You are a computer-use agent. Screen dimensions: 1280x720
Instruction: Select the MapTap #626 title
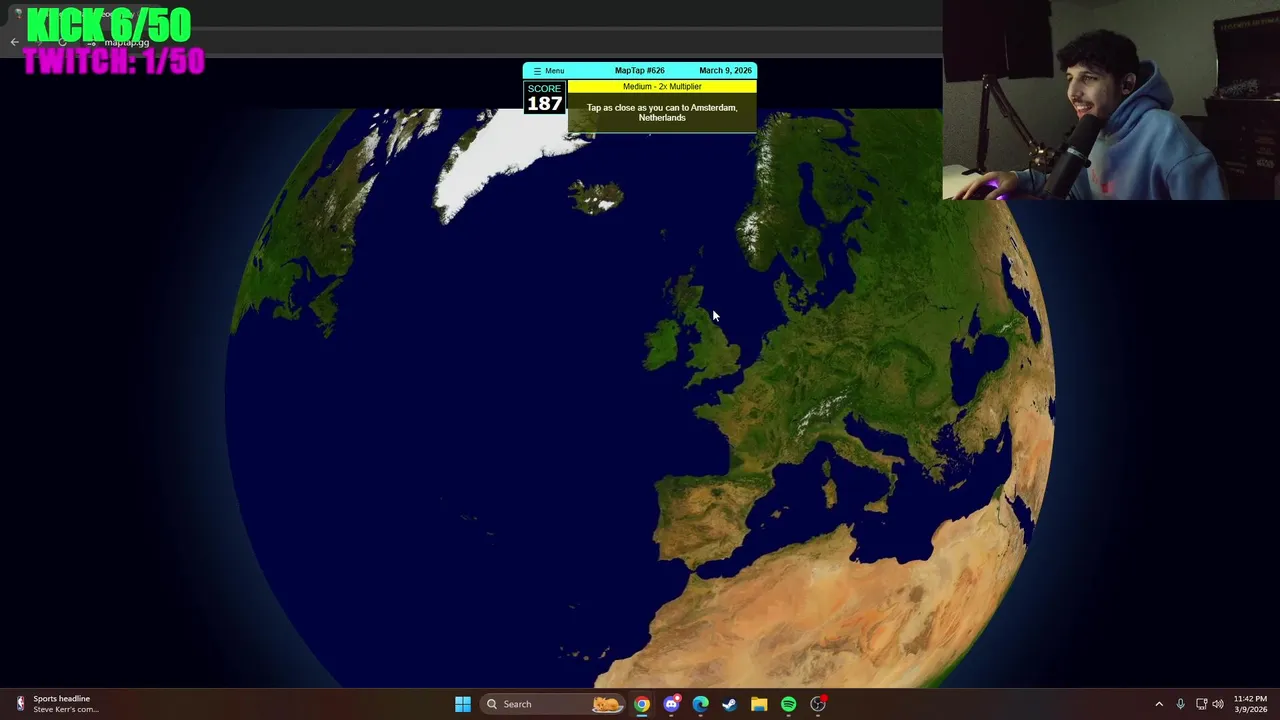639,71
